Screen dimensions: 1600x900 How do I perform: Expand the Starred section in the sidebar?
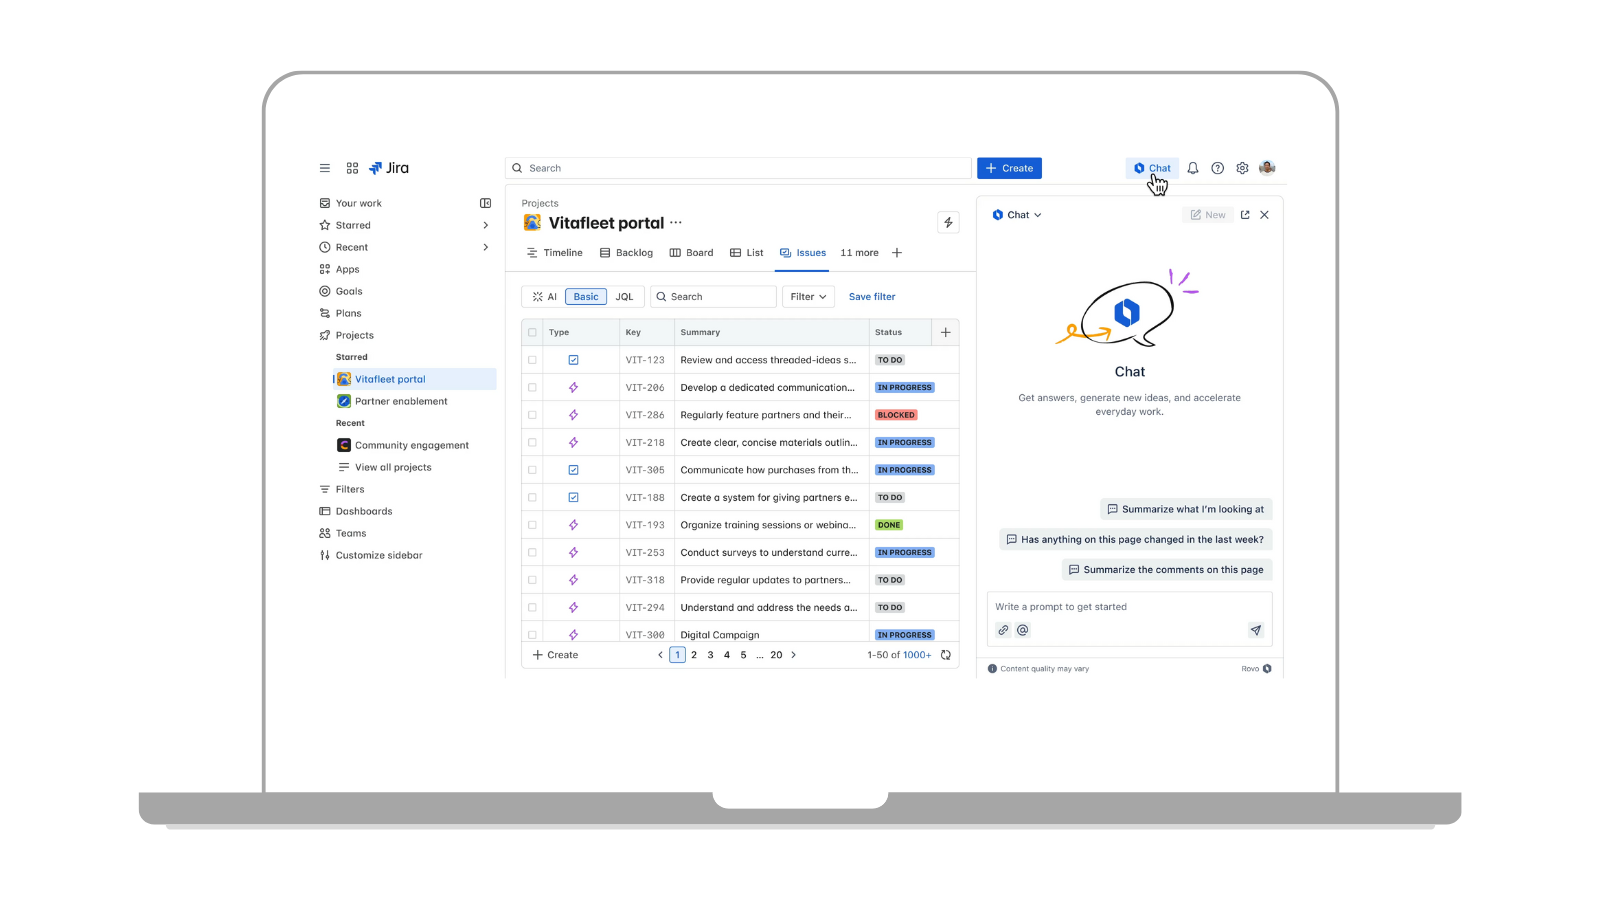click(486, 225)
